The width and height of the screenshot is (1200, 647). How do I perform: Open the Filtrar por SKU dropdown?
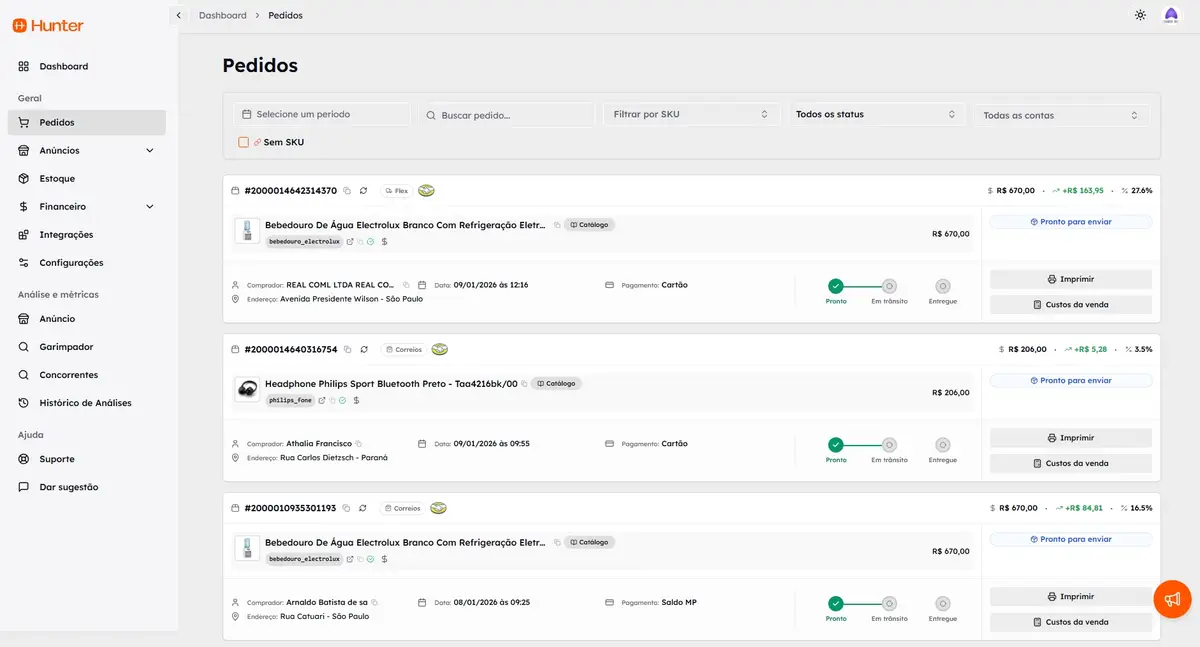pos(691,114)
